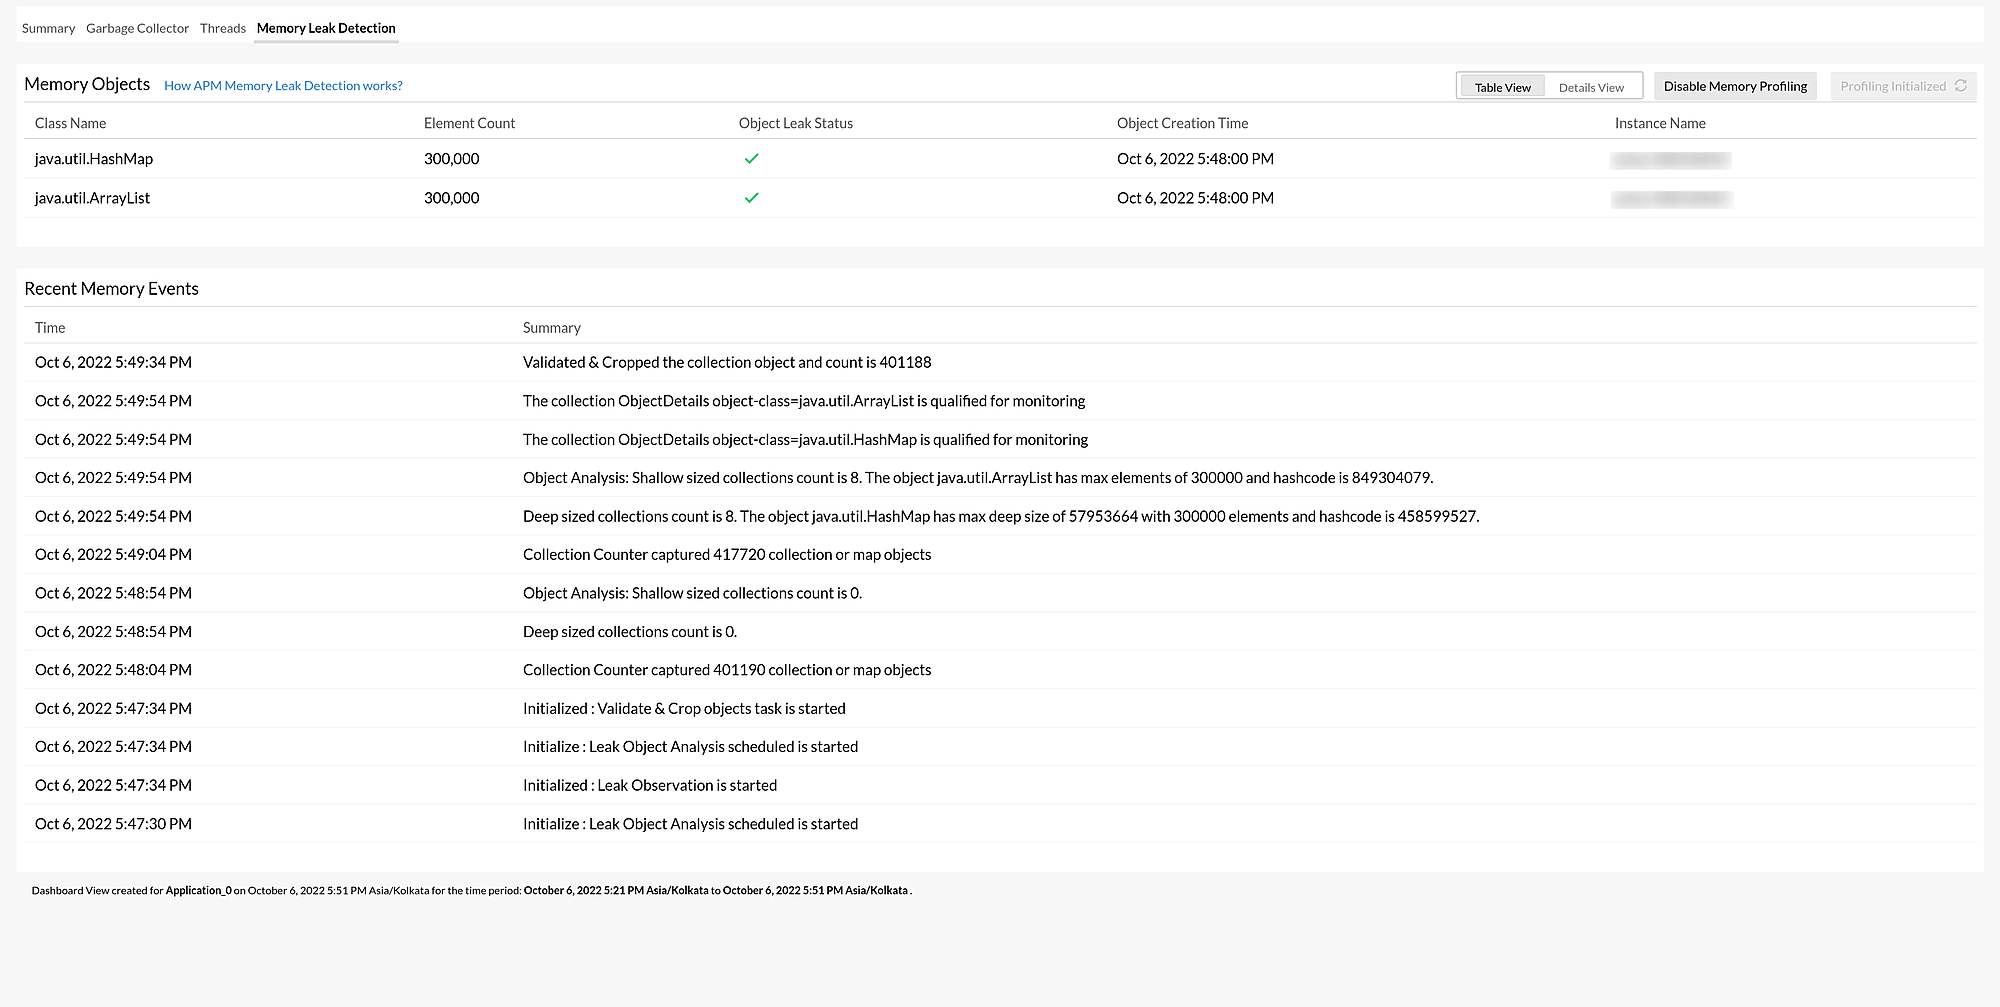Viewport: 2000px width, 1007px height.
Task: Click the Time header in Recent Memory Events
Action: point(49,327)
